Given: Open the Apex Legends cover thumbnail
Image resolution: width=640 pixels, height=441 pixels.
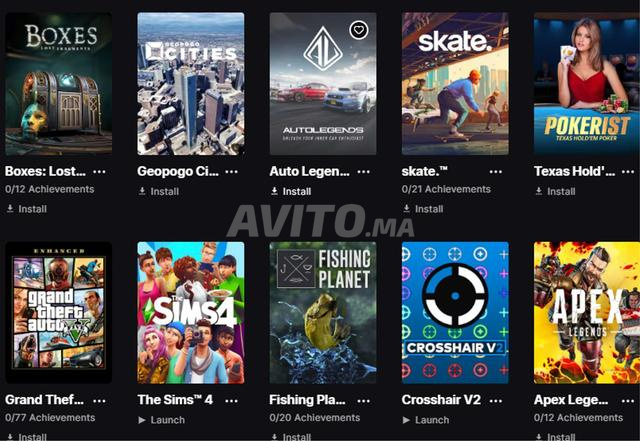Looking at the screenshot, I should click(x=587, y=312).
